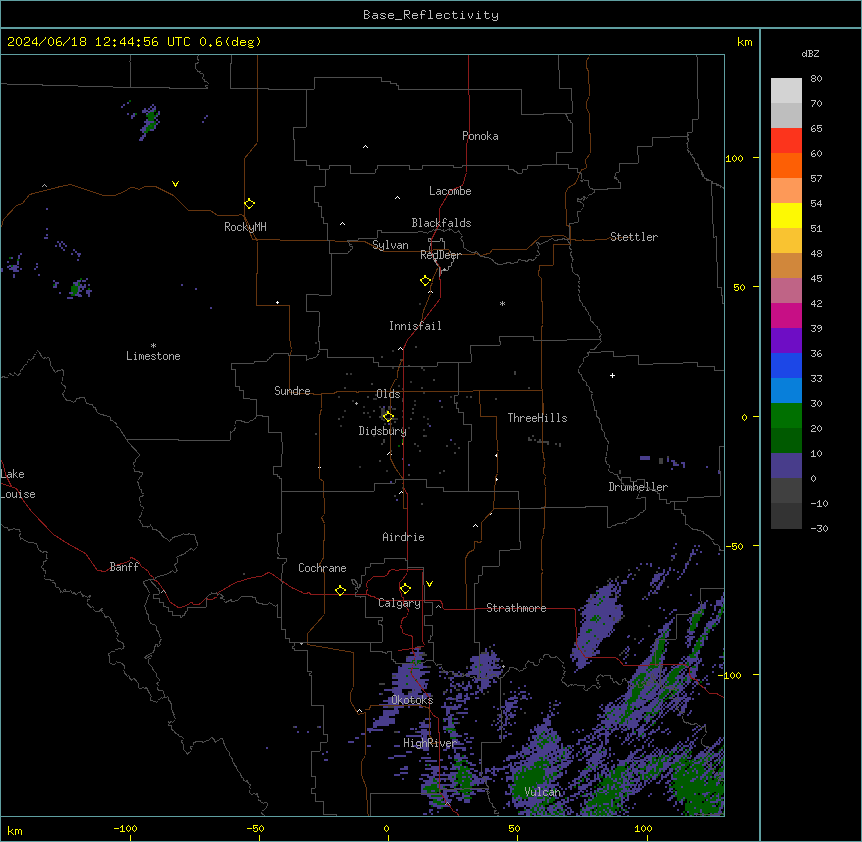Click the -30 value on the dBZ legend
The width and height of the screenshot is (862, 842).
pyautogui.click(x=819, y=529)
